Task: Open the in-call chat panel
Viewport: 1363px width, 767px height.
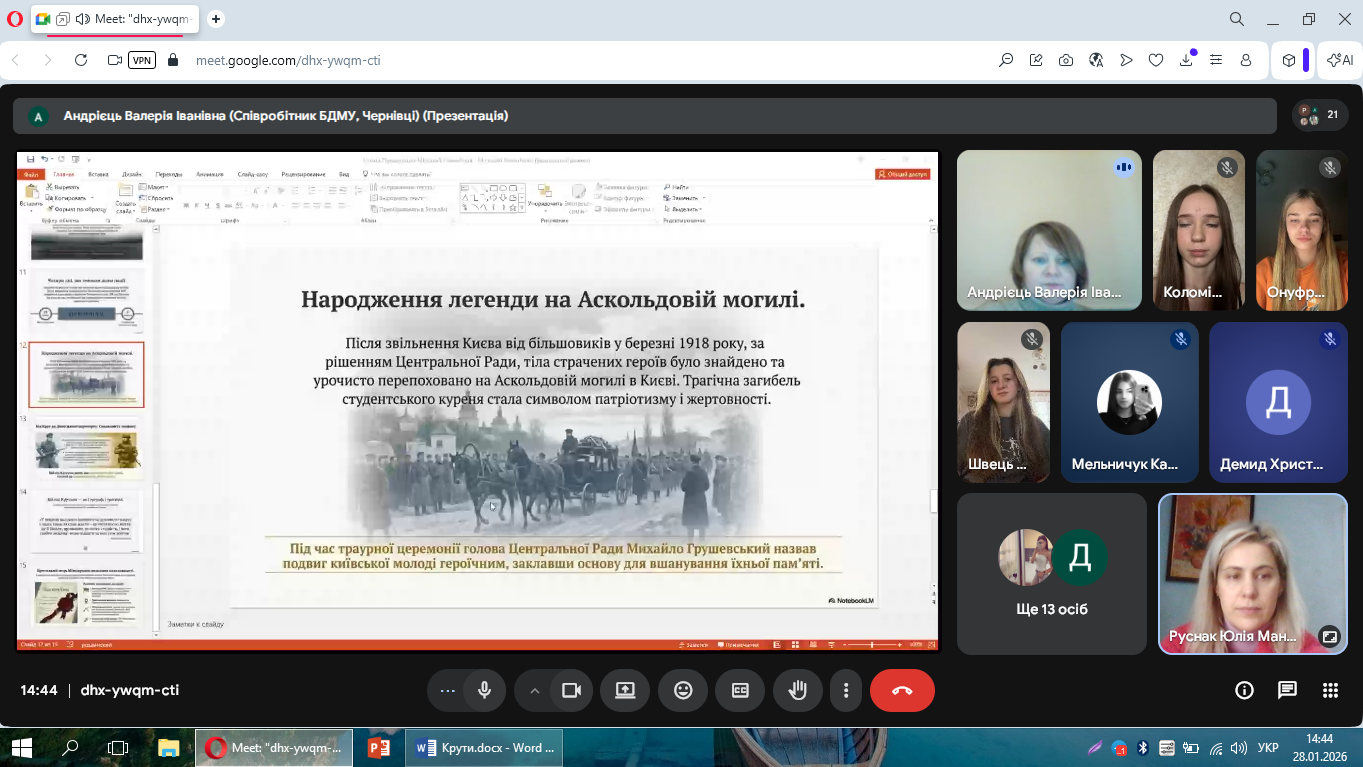Action: [1287, 690]
